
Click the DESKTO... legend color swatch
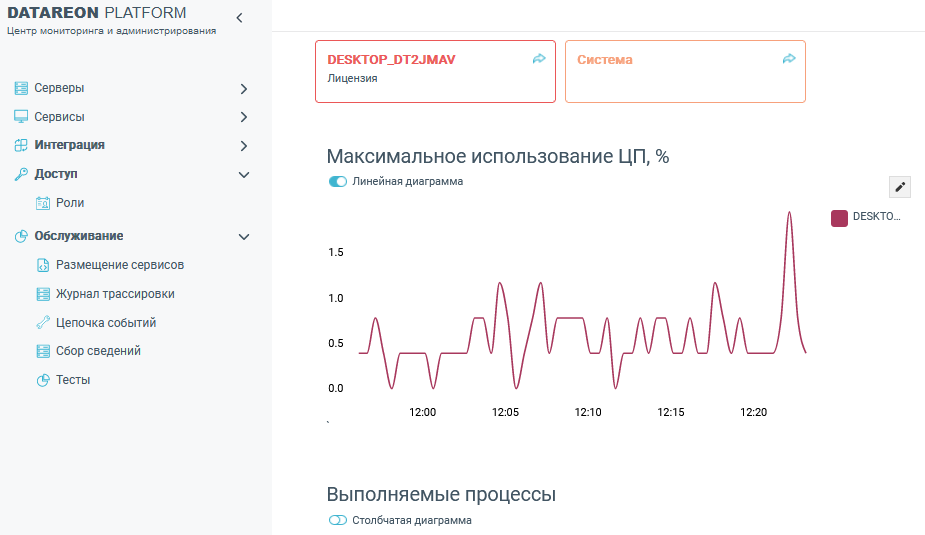[x=840, y=217]
